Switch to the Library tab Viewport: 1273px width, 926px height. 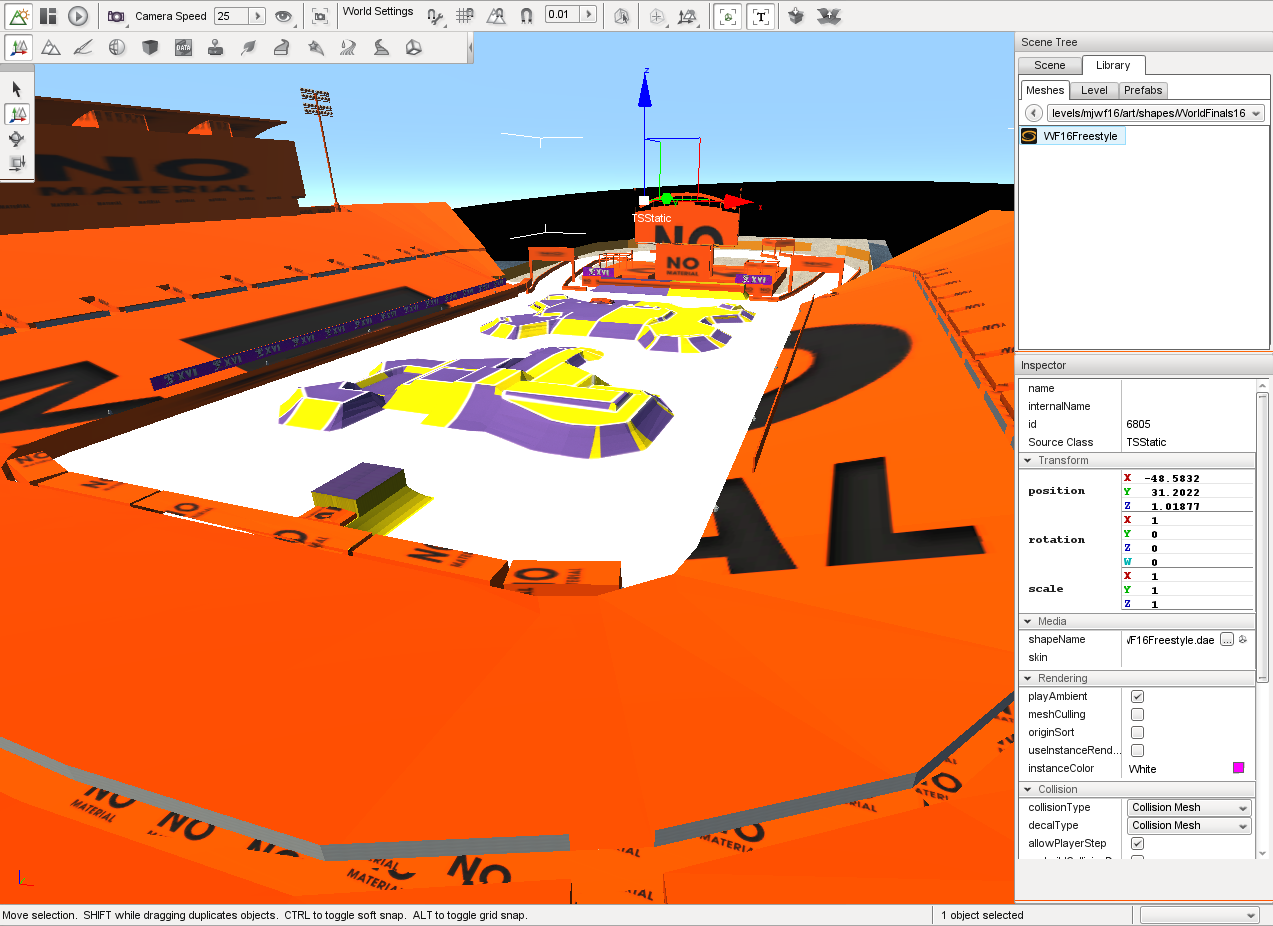1113,65
